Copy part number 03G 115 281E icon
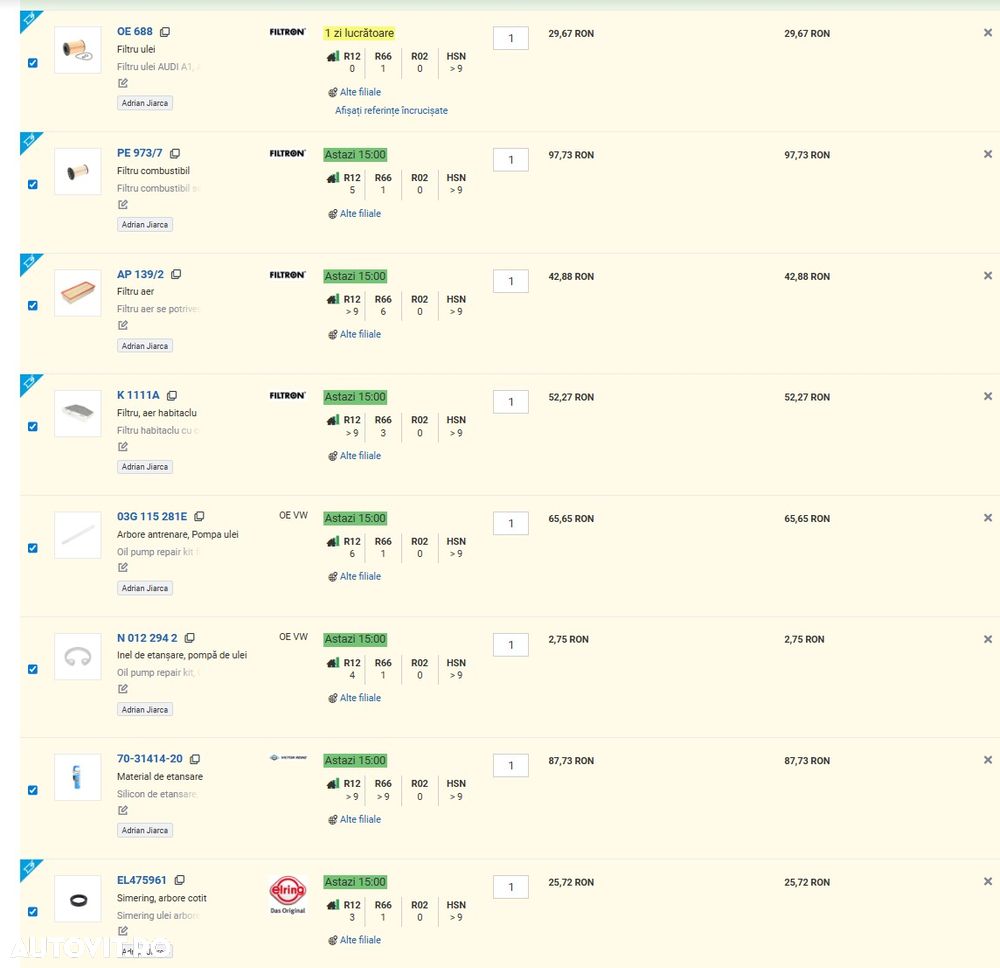 point(199,517)
